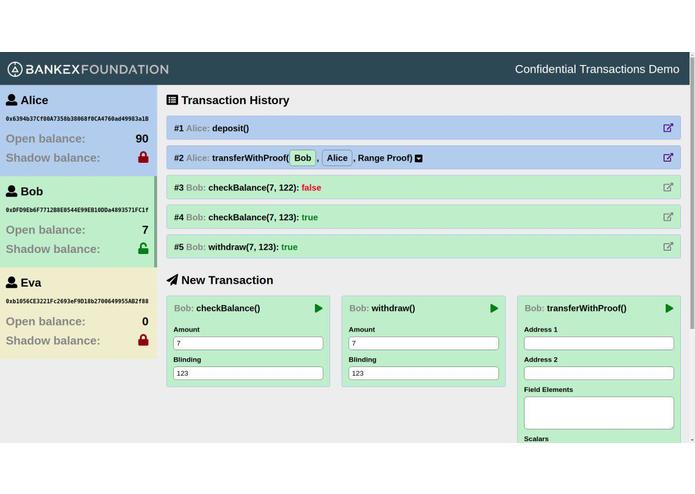Run Bob's withdraw() transaction
695x494 pixels.
494,308
